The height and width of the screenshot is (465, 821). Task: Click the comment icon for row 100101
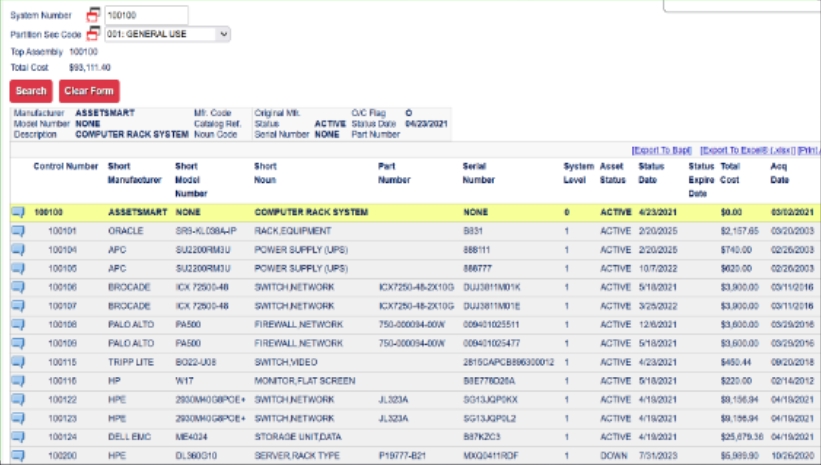pyautogui.click(x=18, y=231)
